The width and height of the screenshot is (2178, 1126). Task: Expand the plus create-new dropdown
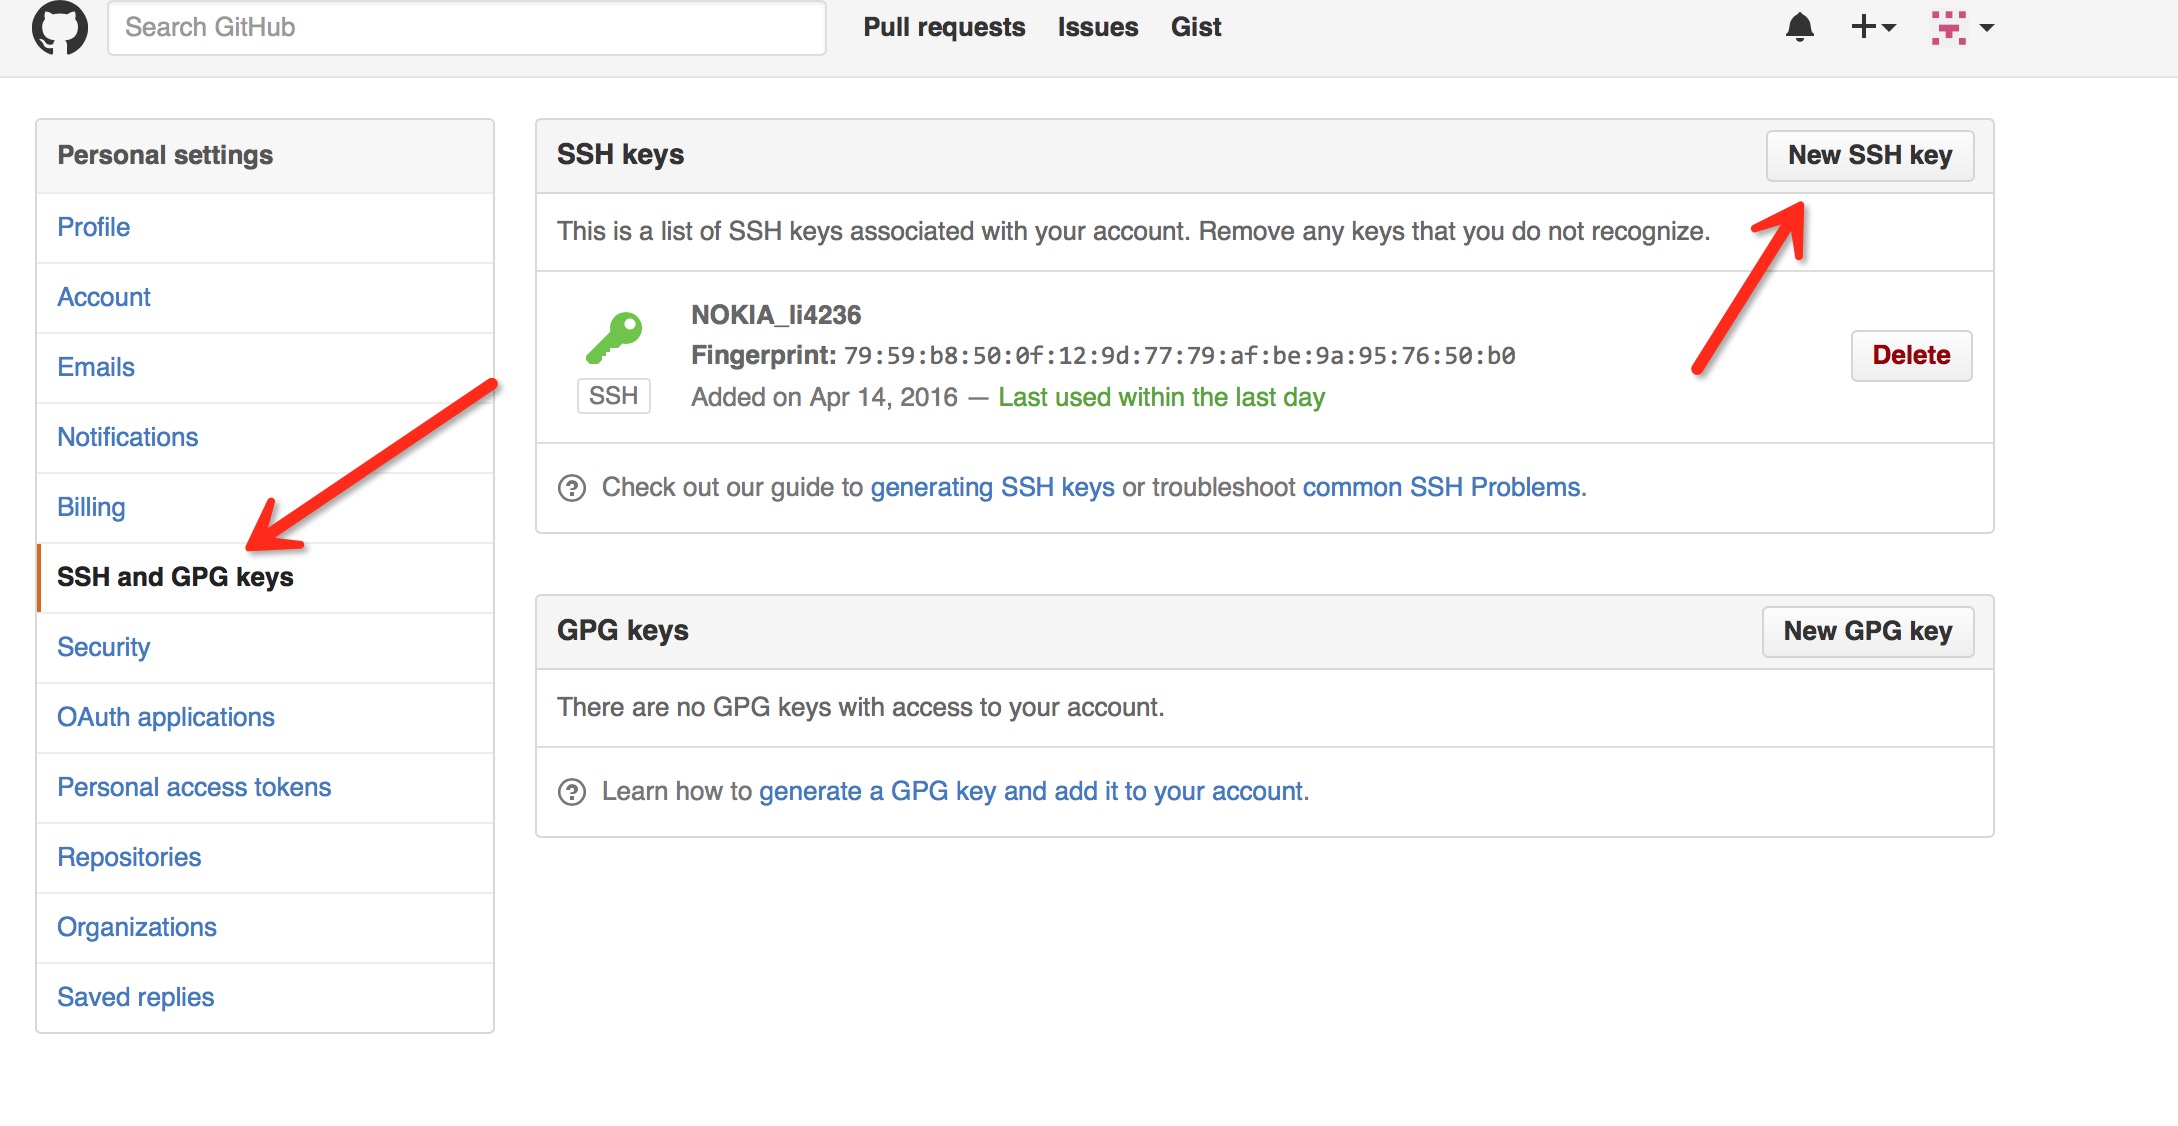[1872, 27]
